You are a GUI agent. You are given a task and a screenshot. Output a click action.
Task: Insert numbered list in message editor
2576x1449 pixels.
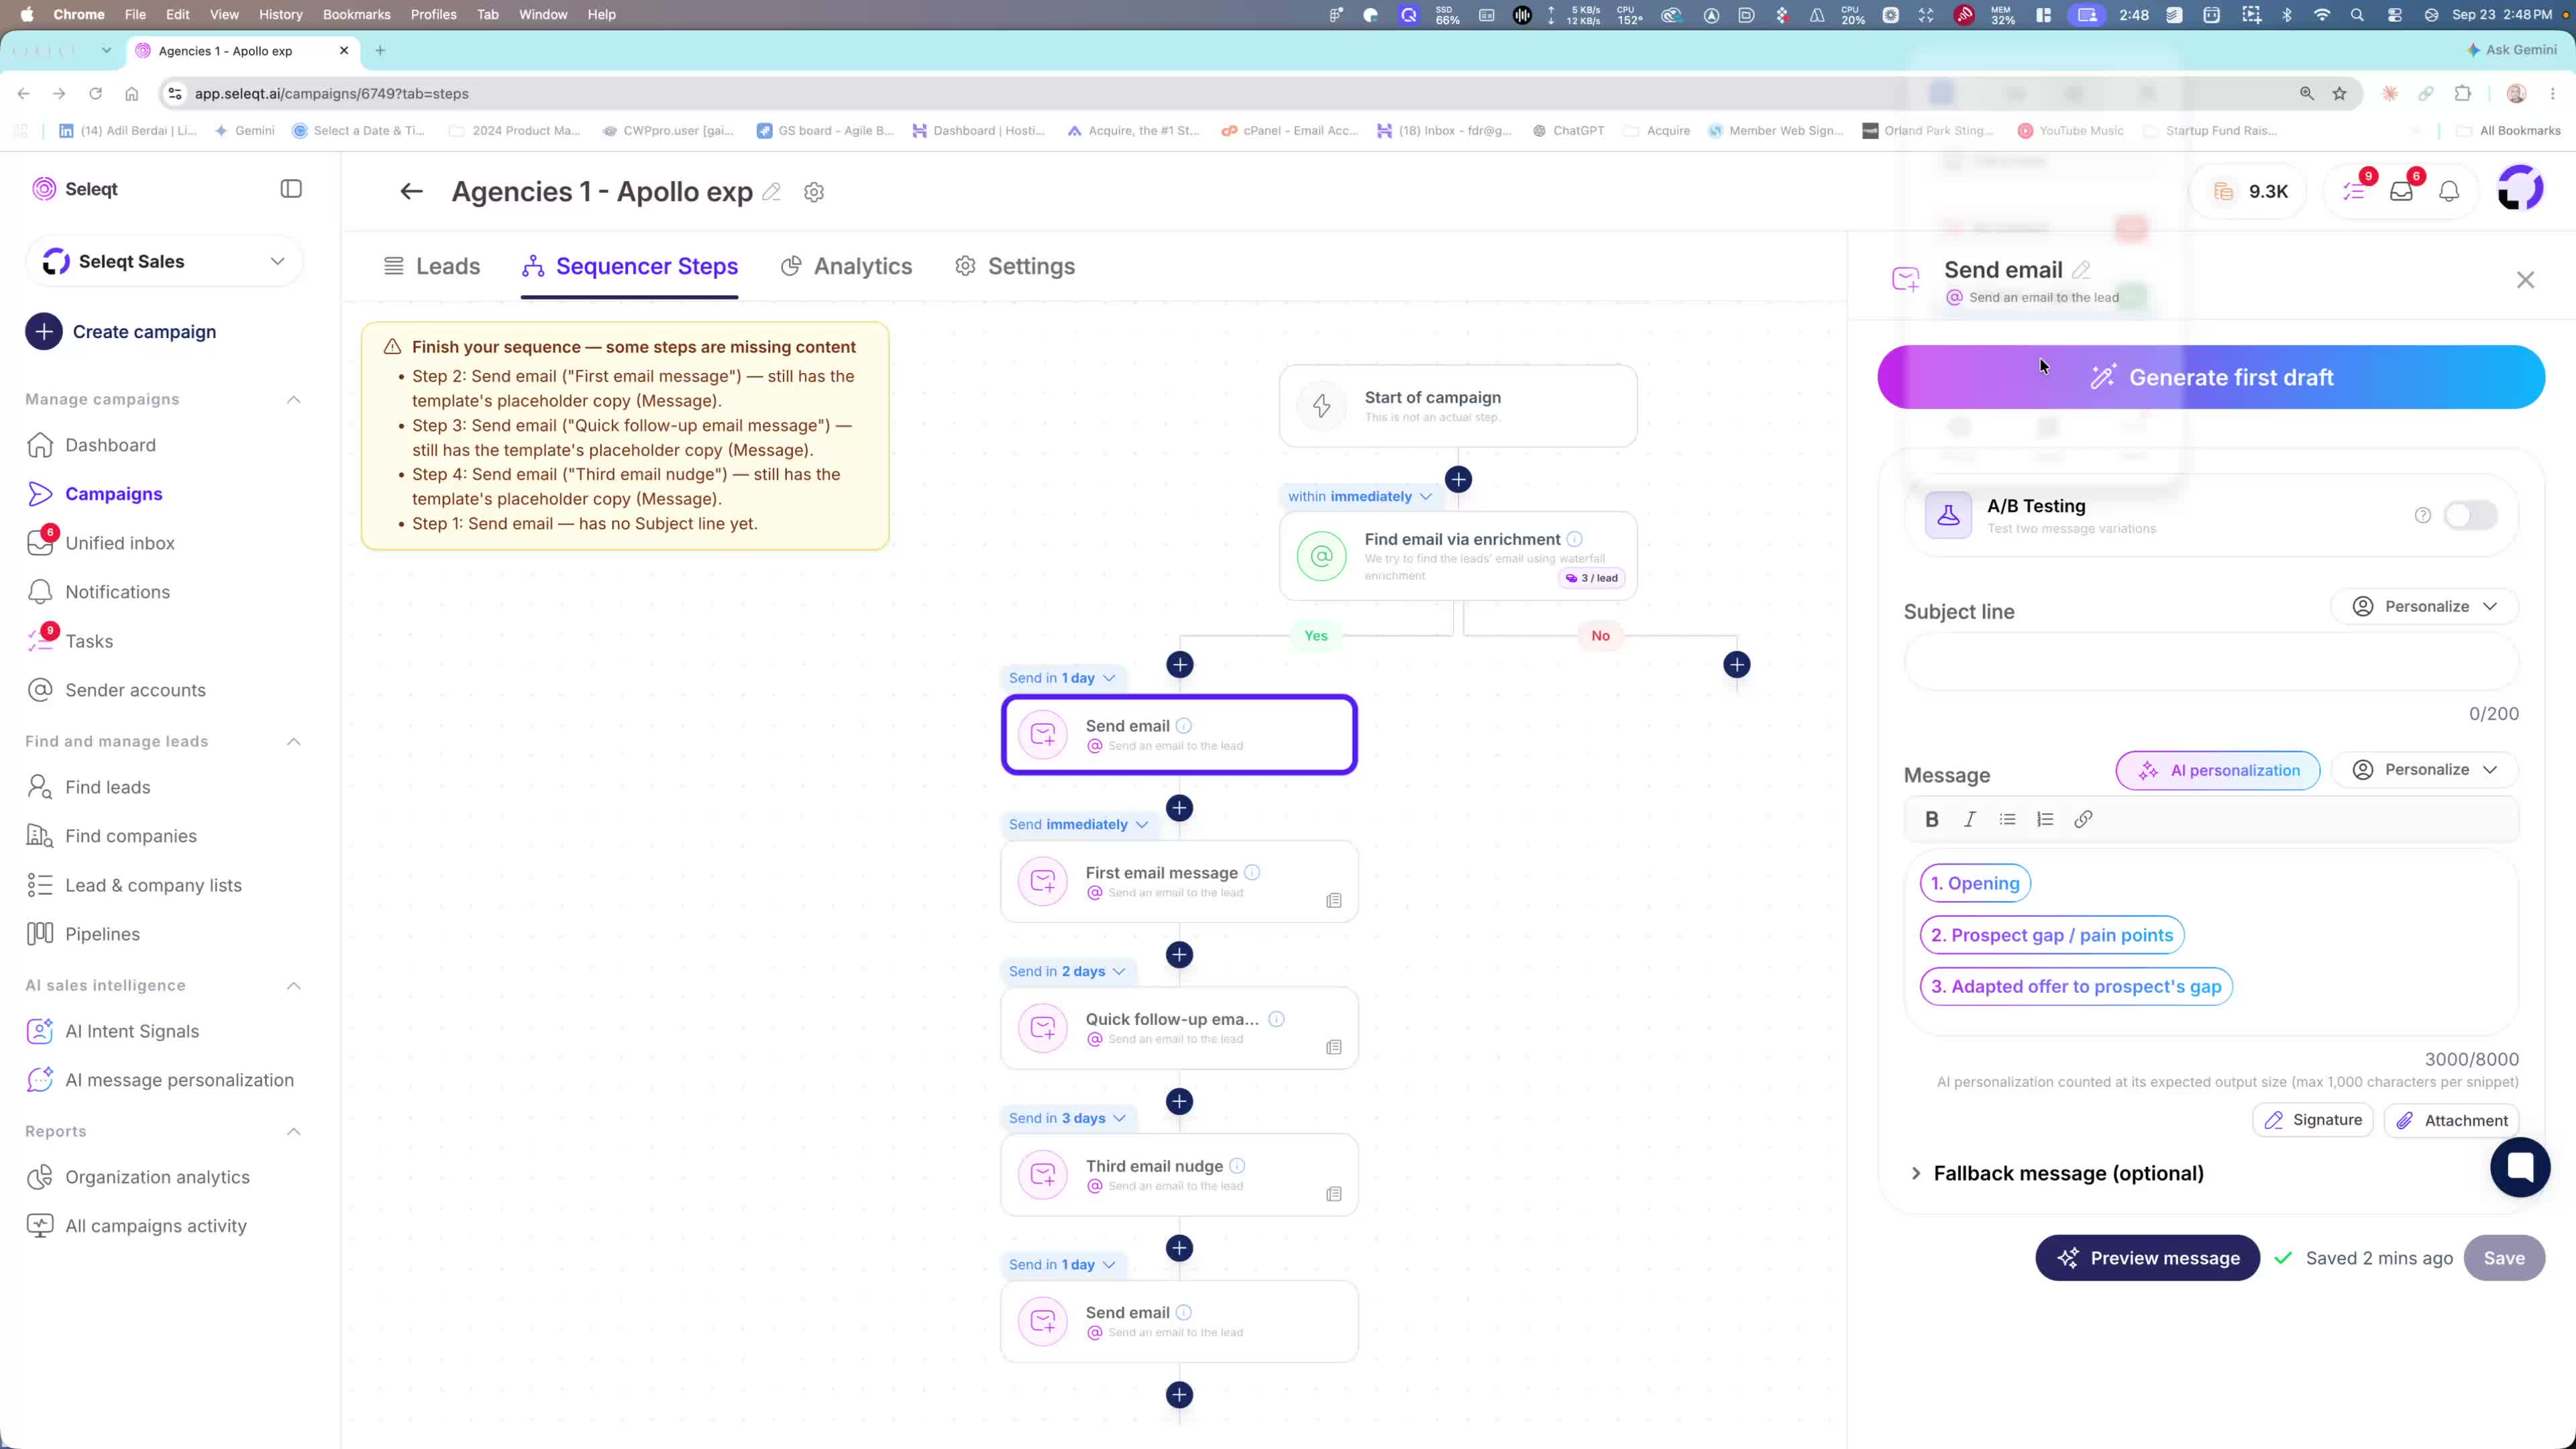point(2045,819)
